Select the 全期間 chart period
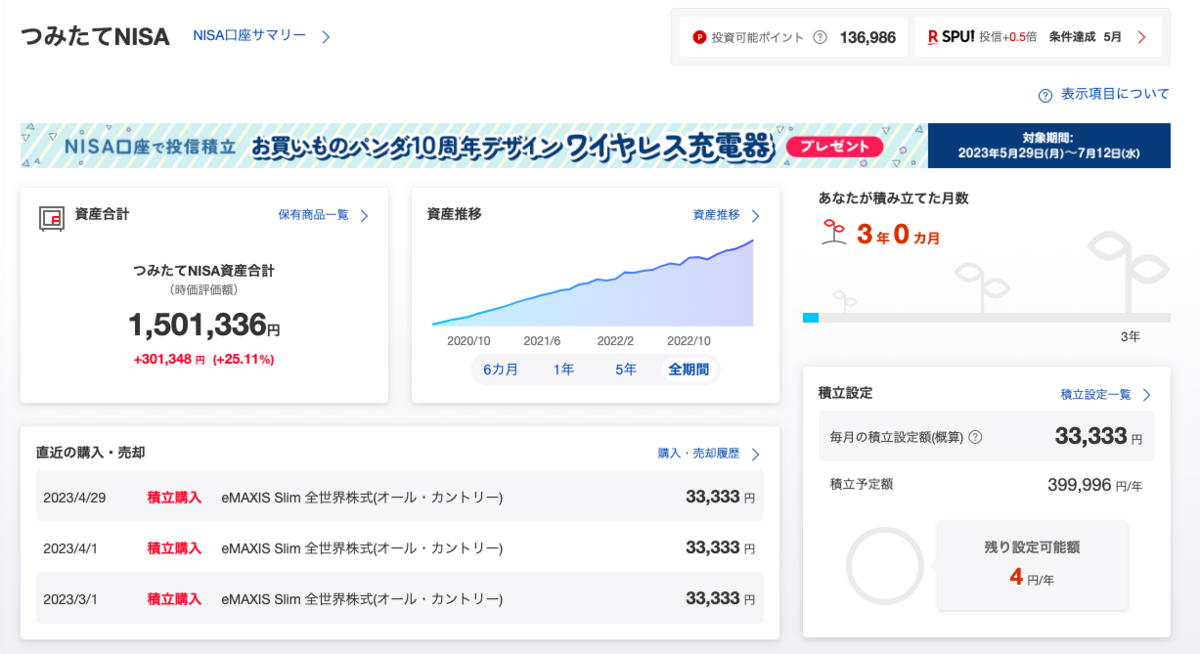 point(689,369)
